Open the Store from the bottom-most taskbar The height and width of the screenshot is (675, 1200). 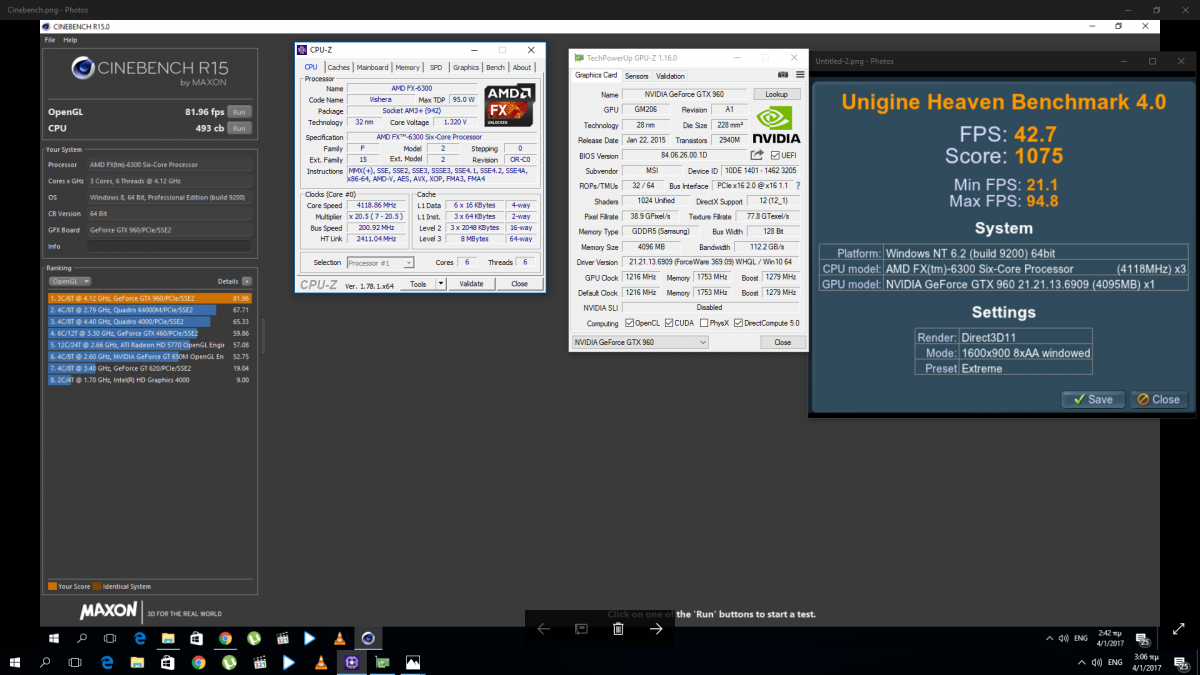click(167, 662)
